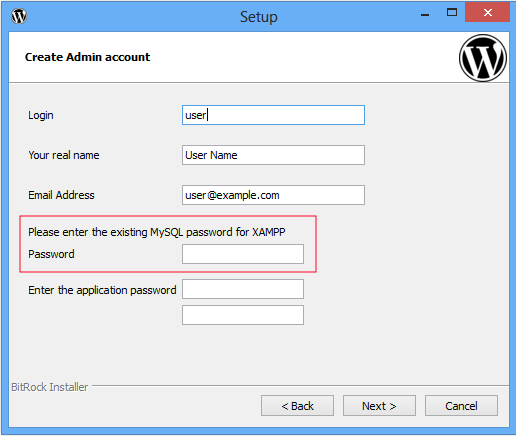Click the existing MySQL password instruction text
This screenshot has width=516, height=436.
coord(157,232)
